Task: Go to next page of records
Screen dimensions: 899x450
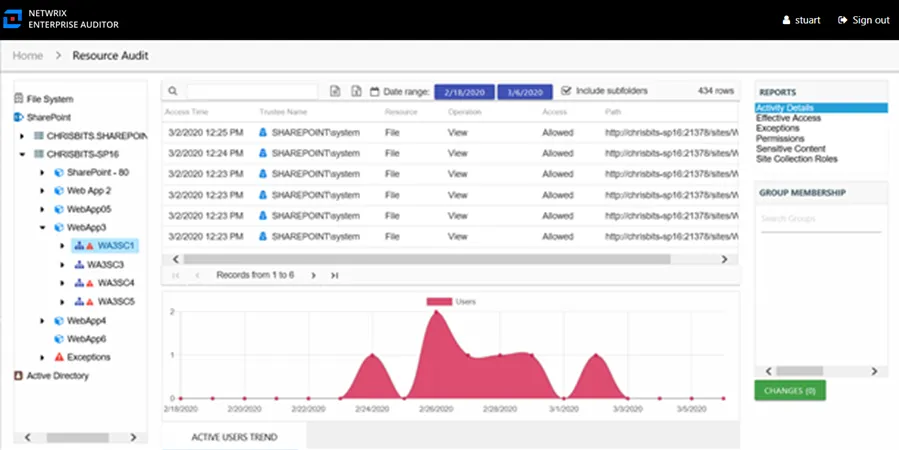Action: point(314,276)
